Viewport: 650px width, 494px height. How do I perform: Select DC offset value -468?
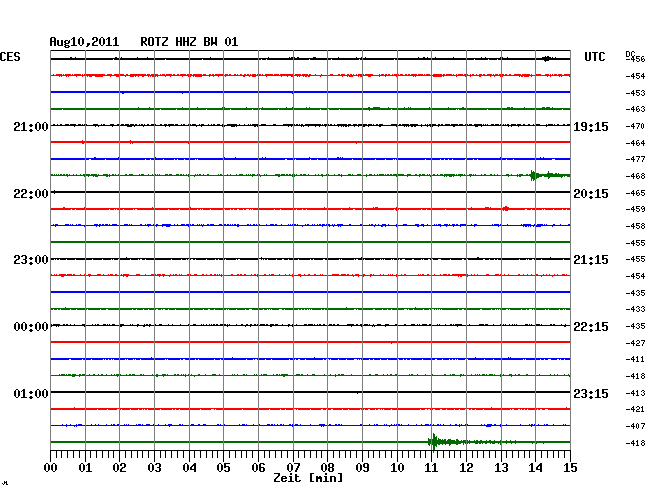pyautogui.click(x=635, y=177)
